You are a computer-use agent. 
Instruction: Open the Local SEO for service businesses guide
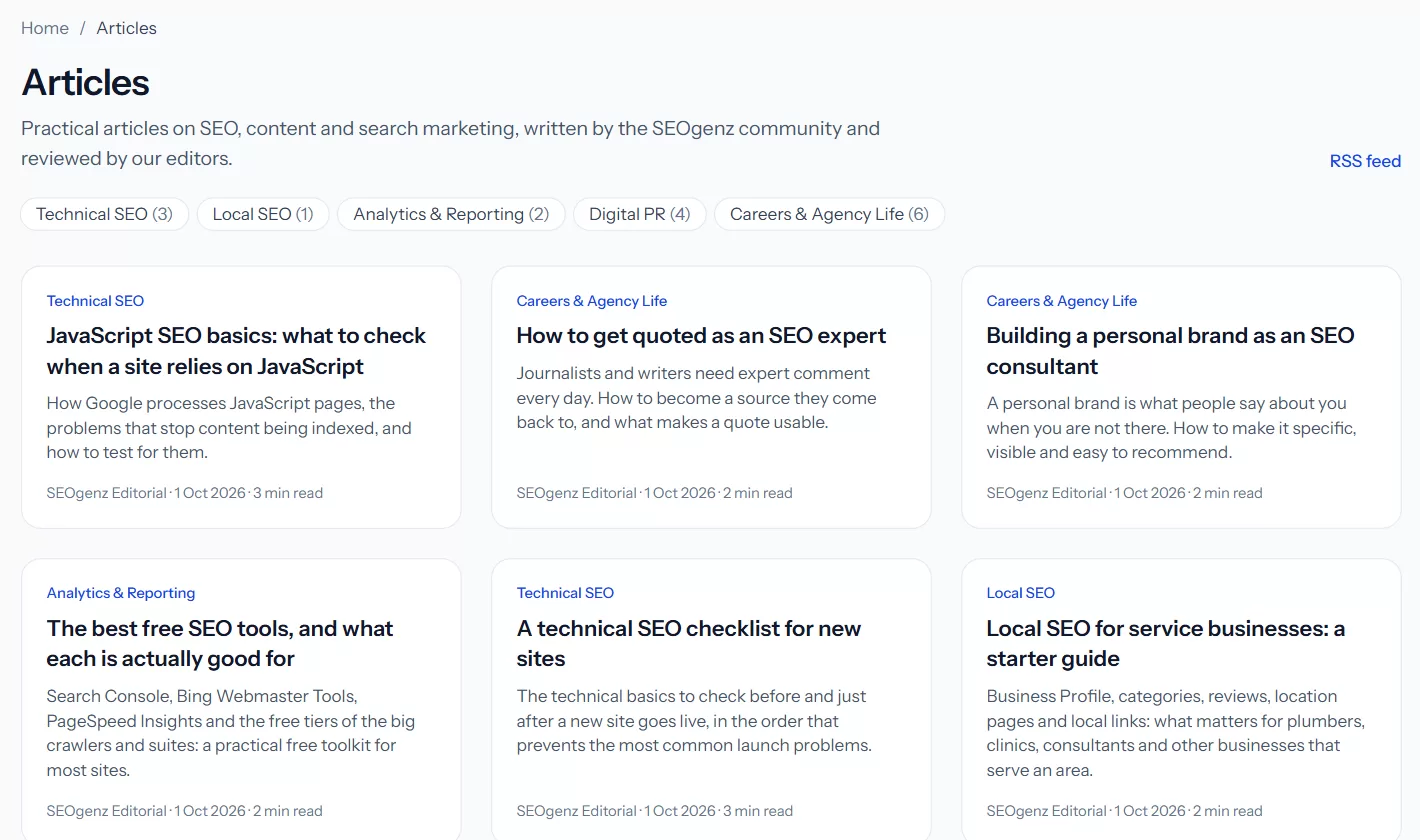1165,643
